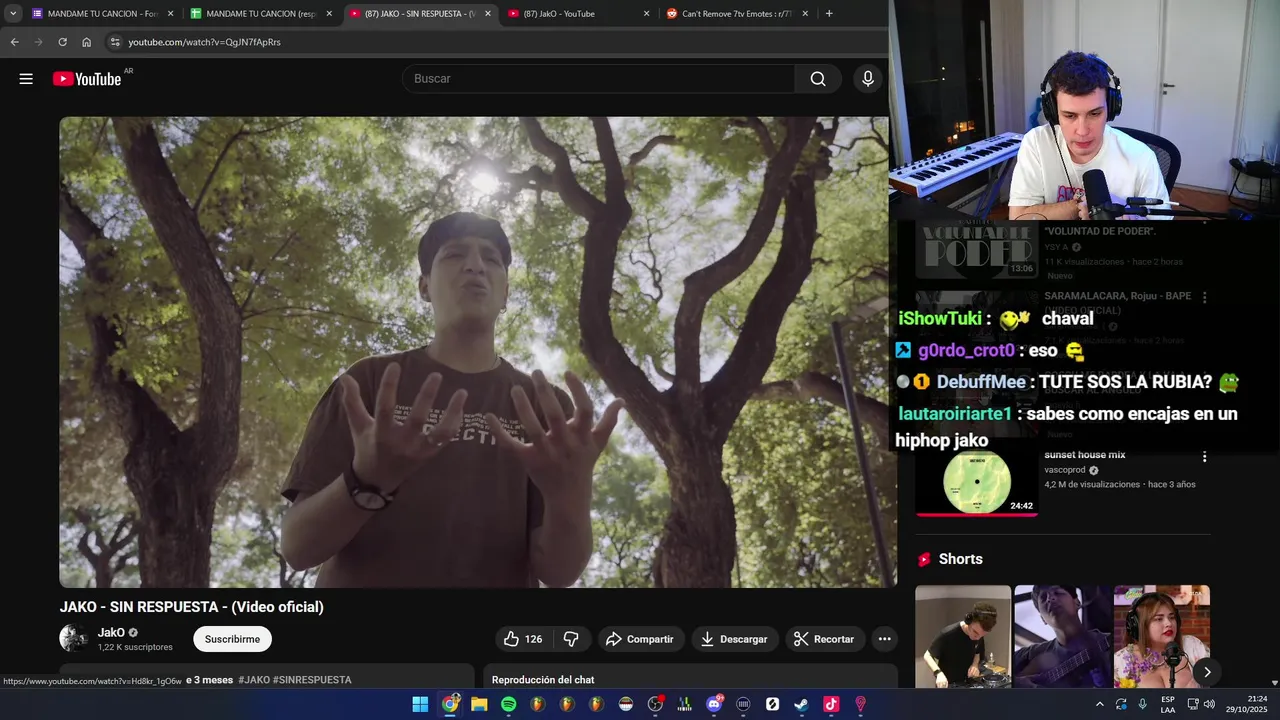Switch to MANDAME TU CANCION sheets tab
Image resolution: width=1280 pixels, height=720 pixels.
(260, 14)
